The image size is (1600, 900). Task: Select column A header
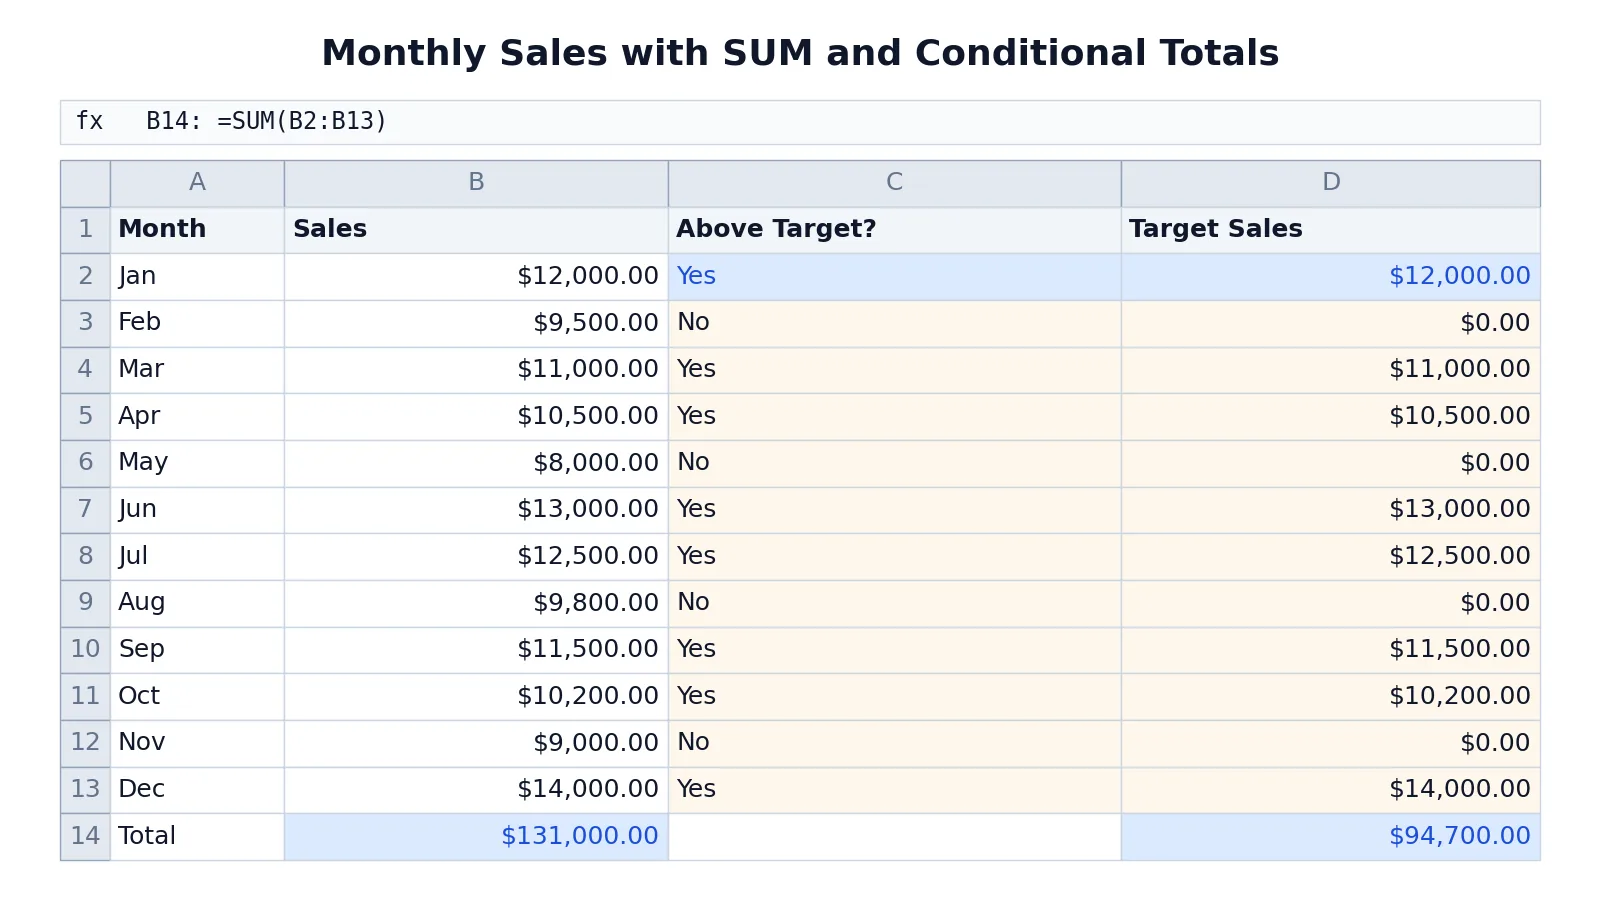(197, 183)
